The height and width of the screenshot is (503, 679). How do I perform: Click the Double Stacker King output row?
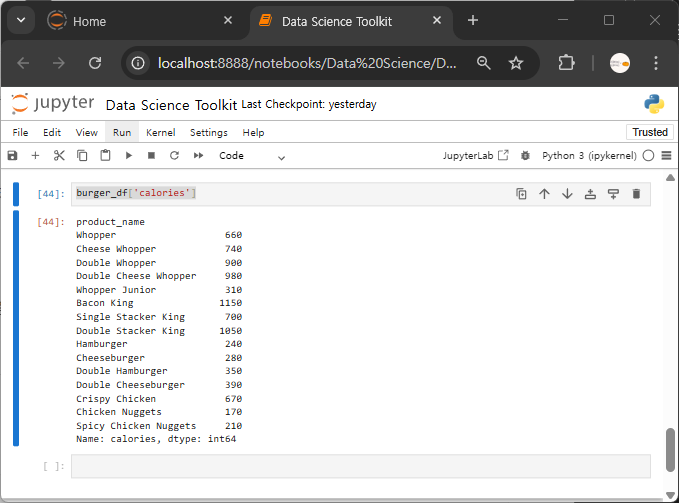(159, 331)
